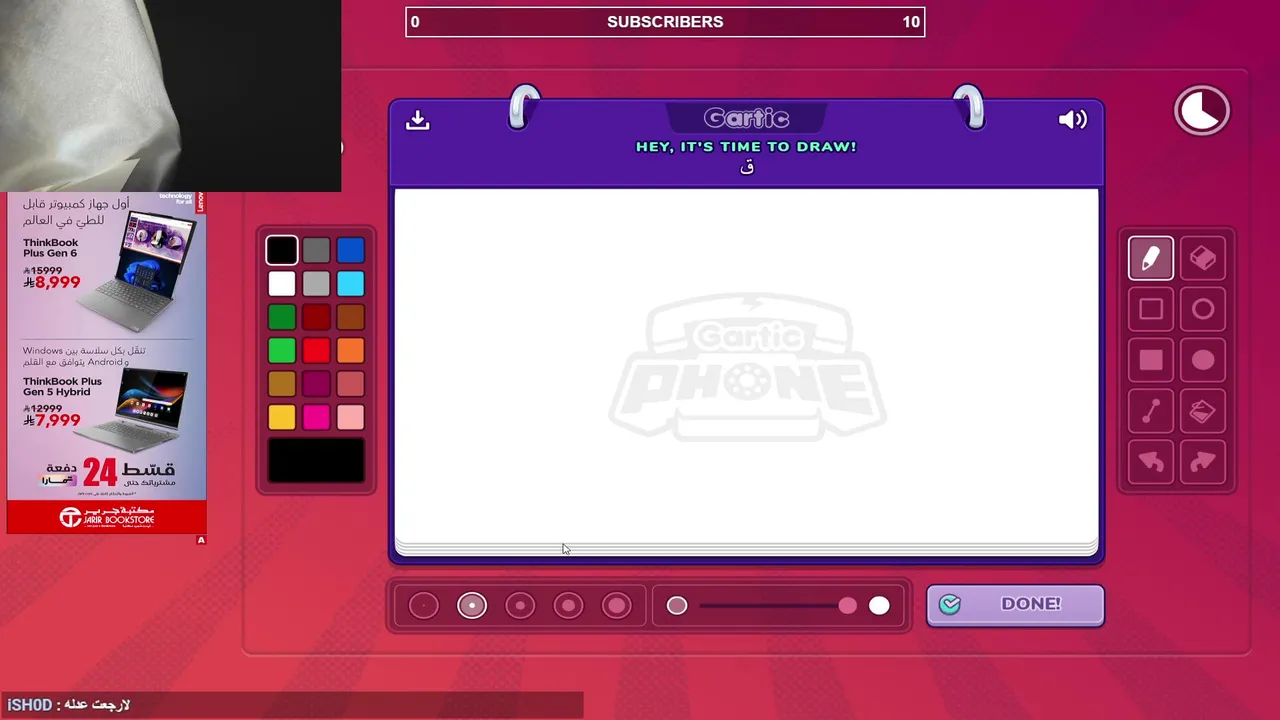Mute the game sound speaker icon
This screenshot has height=720, width=1280.
(x=1072, y=120)
